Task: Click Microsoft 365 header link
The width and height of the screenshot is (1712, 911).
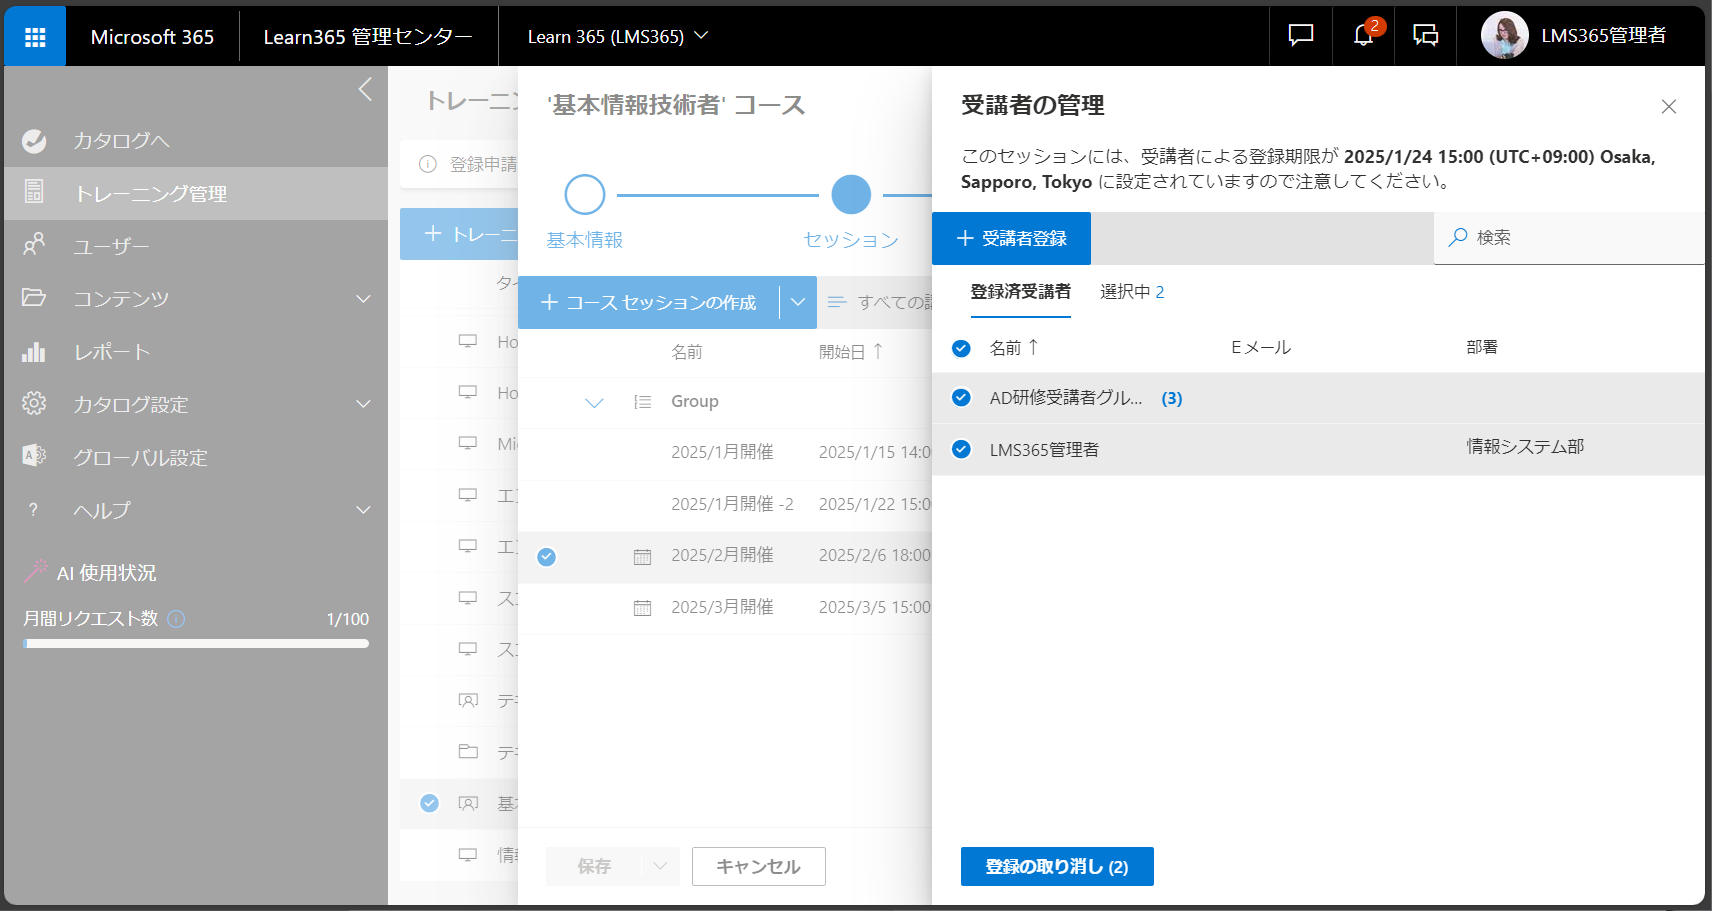Action: pos(152,37)
